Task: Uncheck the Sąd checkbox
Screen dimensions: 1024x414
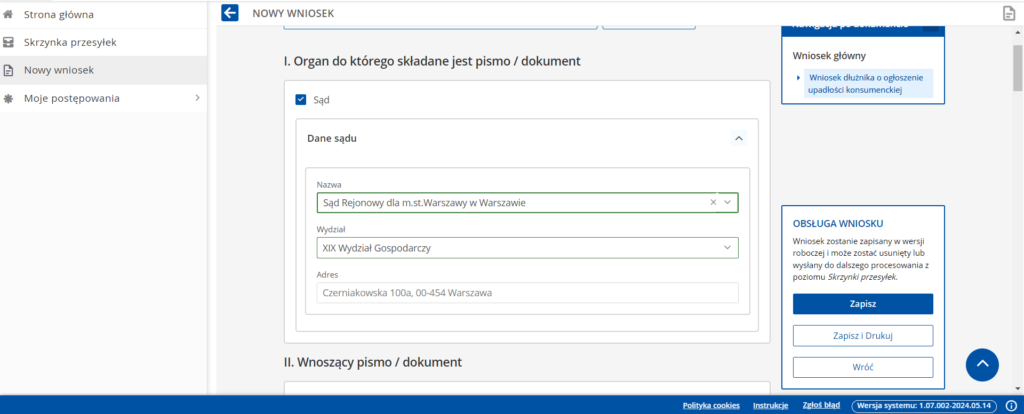Action: click(301, 100)
